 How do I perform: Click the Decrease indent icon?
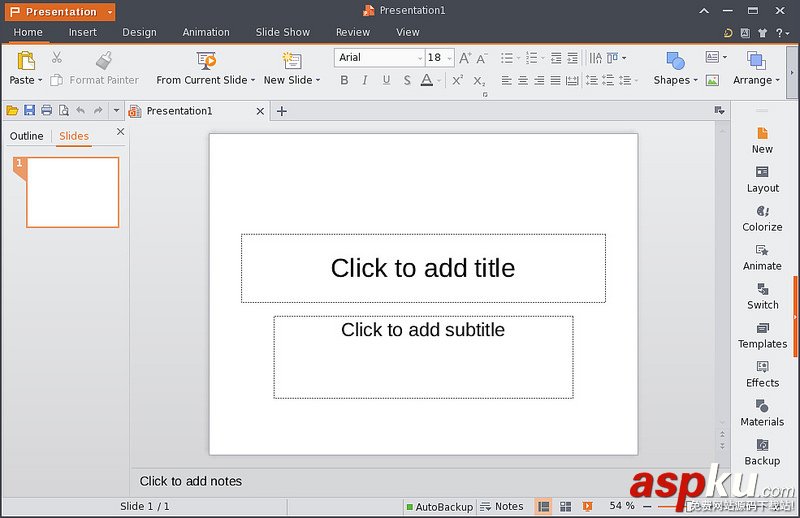[556, 58]
